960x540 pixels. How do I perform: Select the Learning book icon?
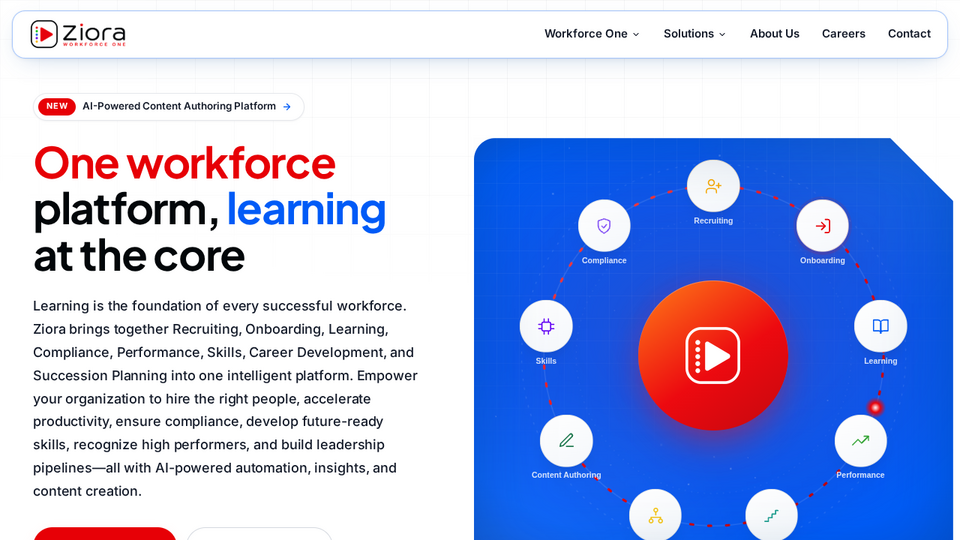[x=880, y=326]
